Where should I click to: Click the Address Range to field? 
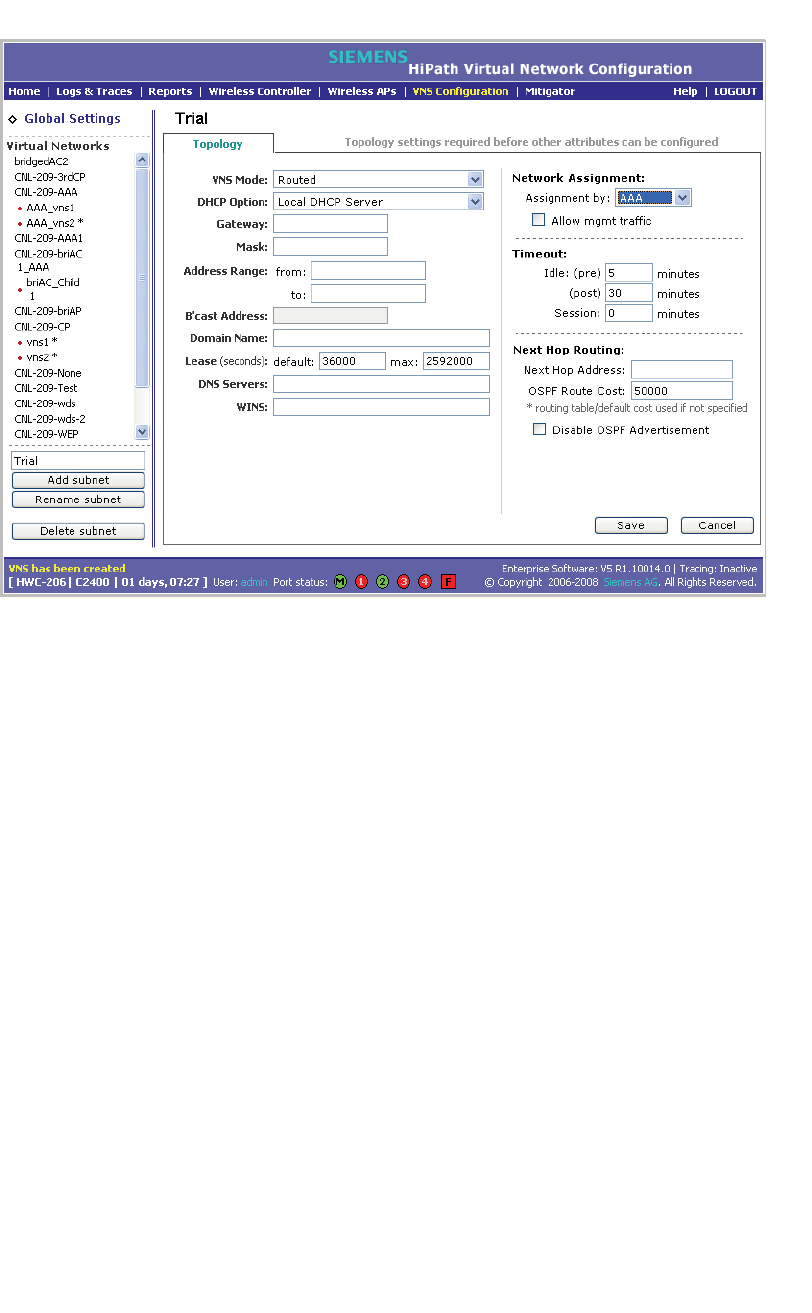pyautogui.click(x=368, y=294)
